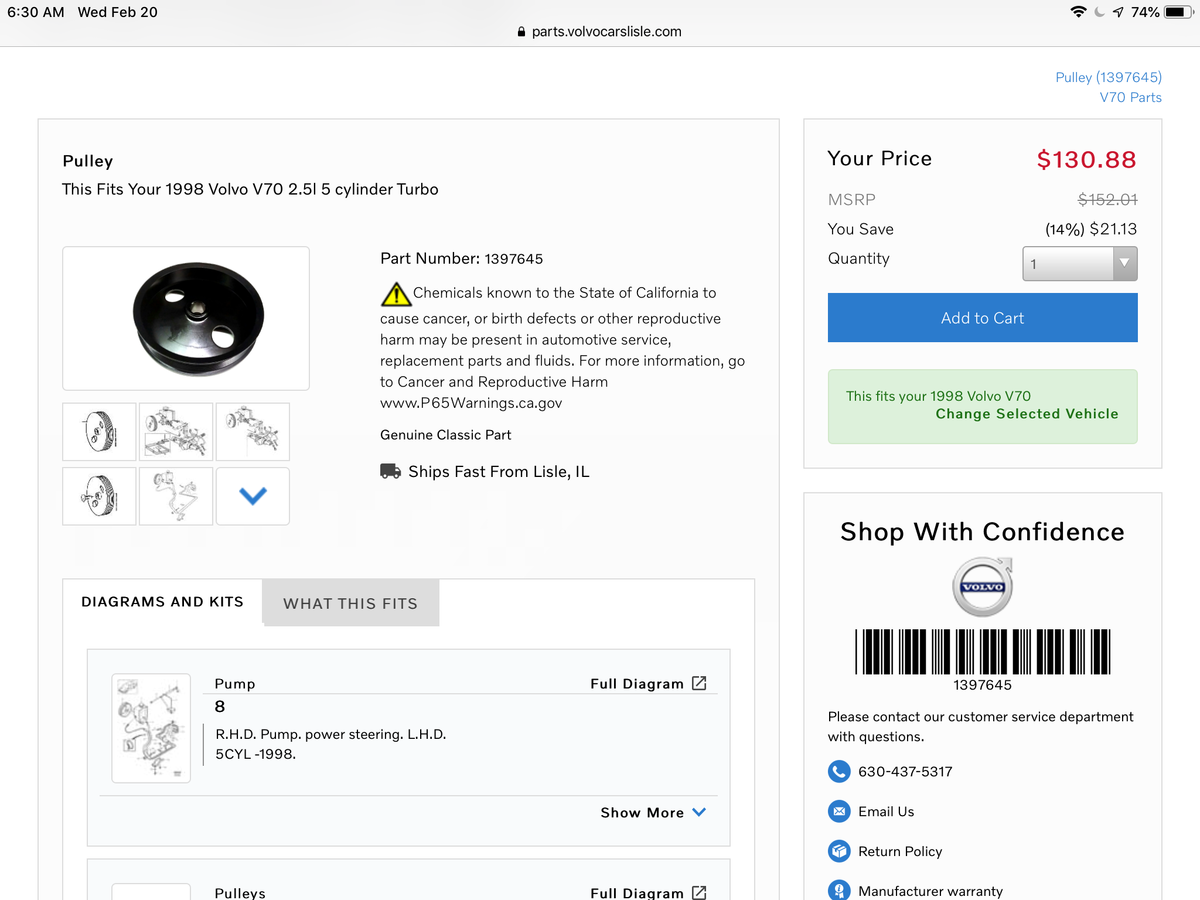Image resolution: width=1200 pixels, height=900 pixels.
Task: Click the Pulley (1397645) breadcrumb link
Action: point(1108,77)
